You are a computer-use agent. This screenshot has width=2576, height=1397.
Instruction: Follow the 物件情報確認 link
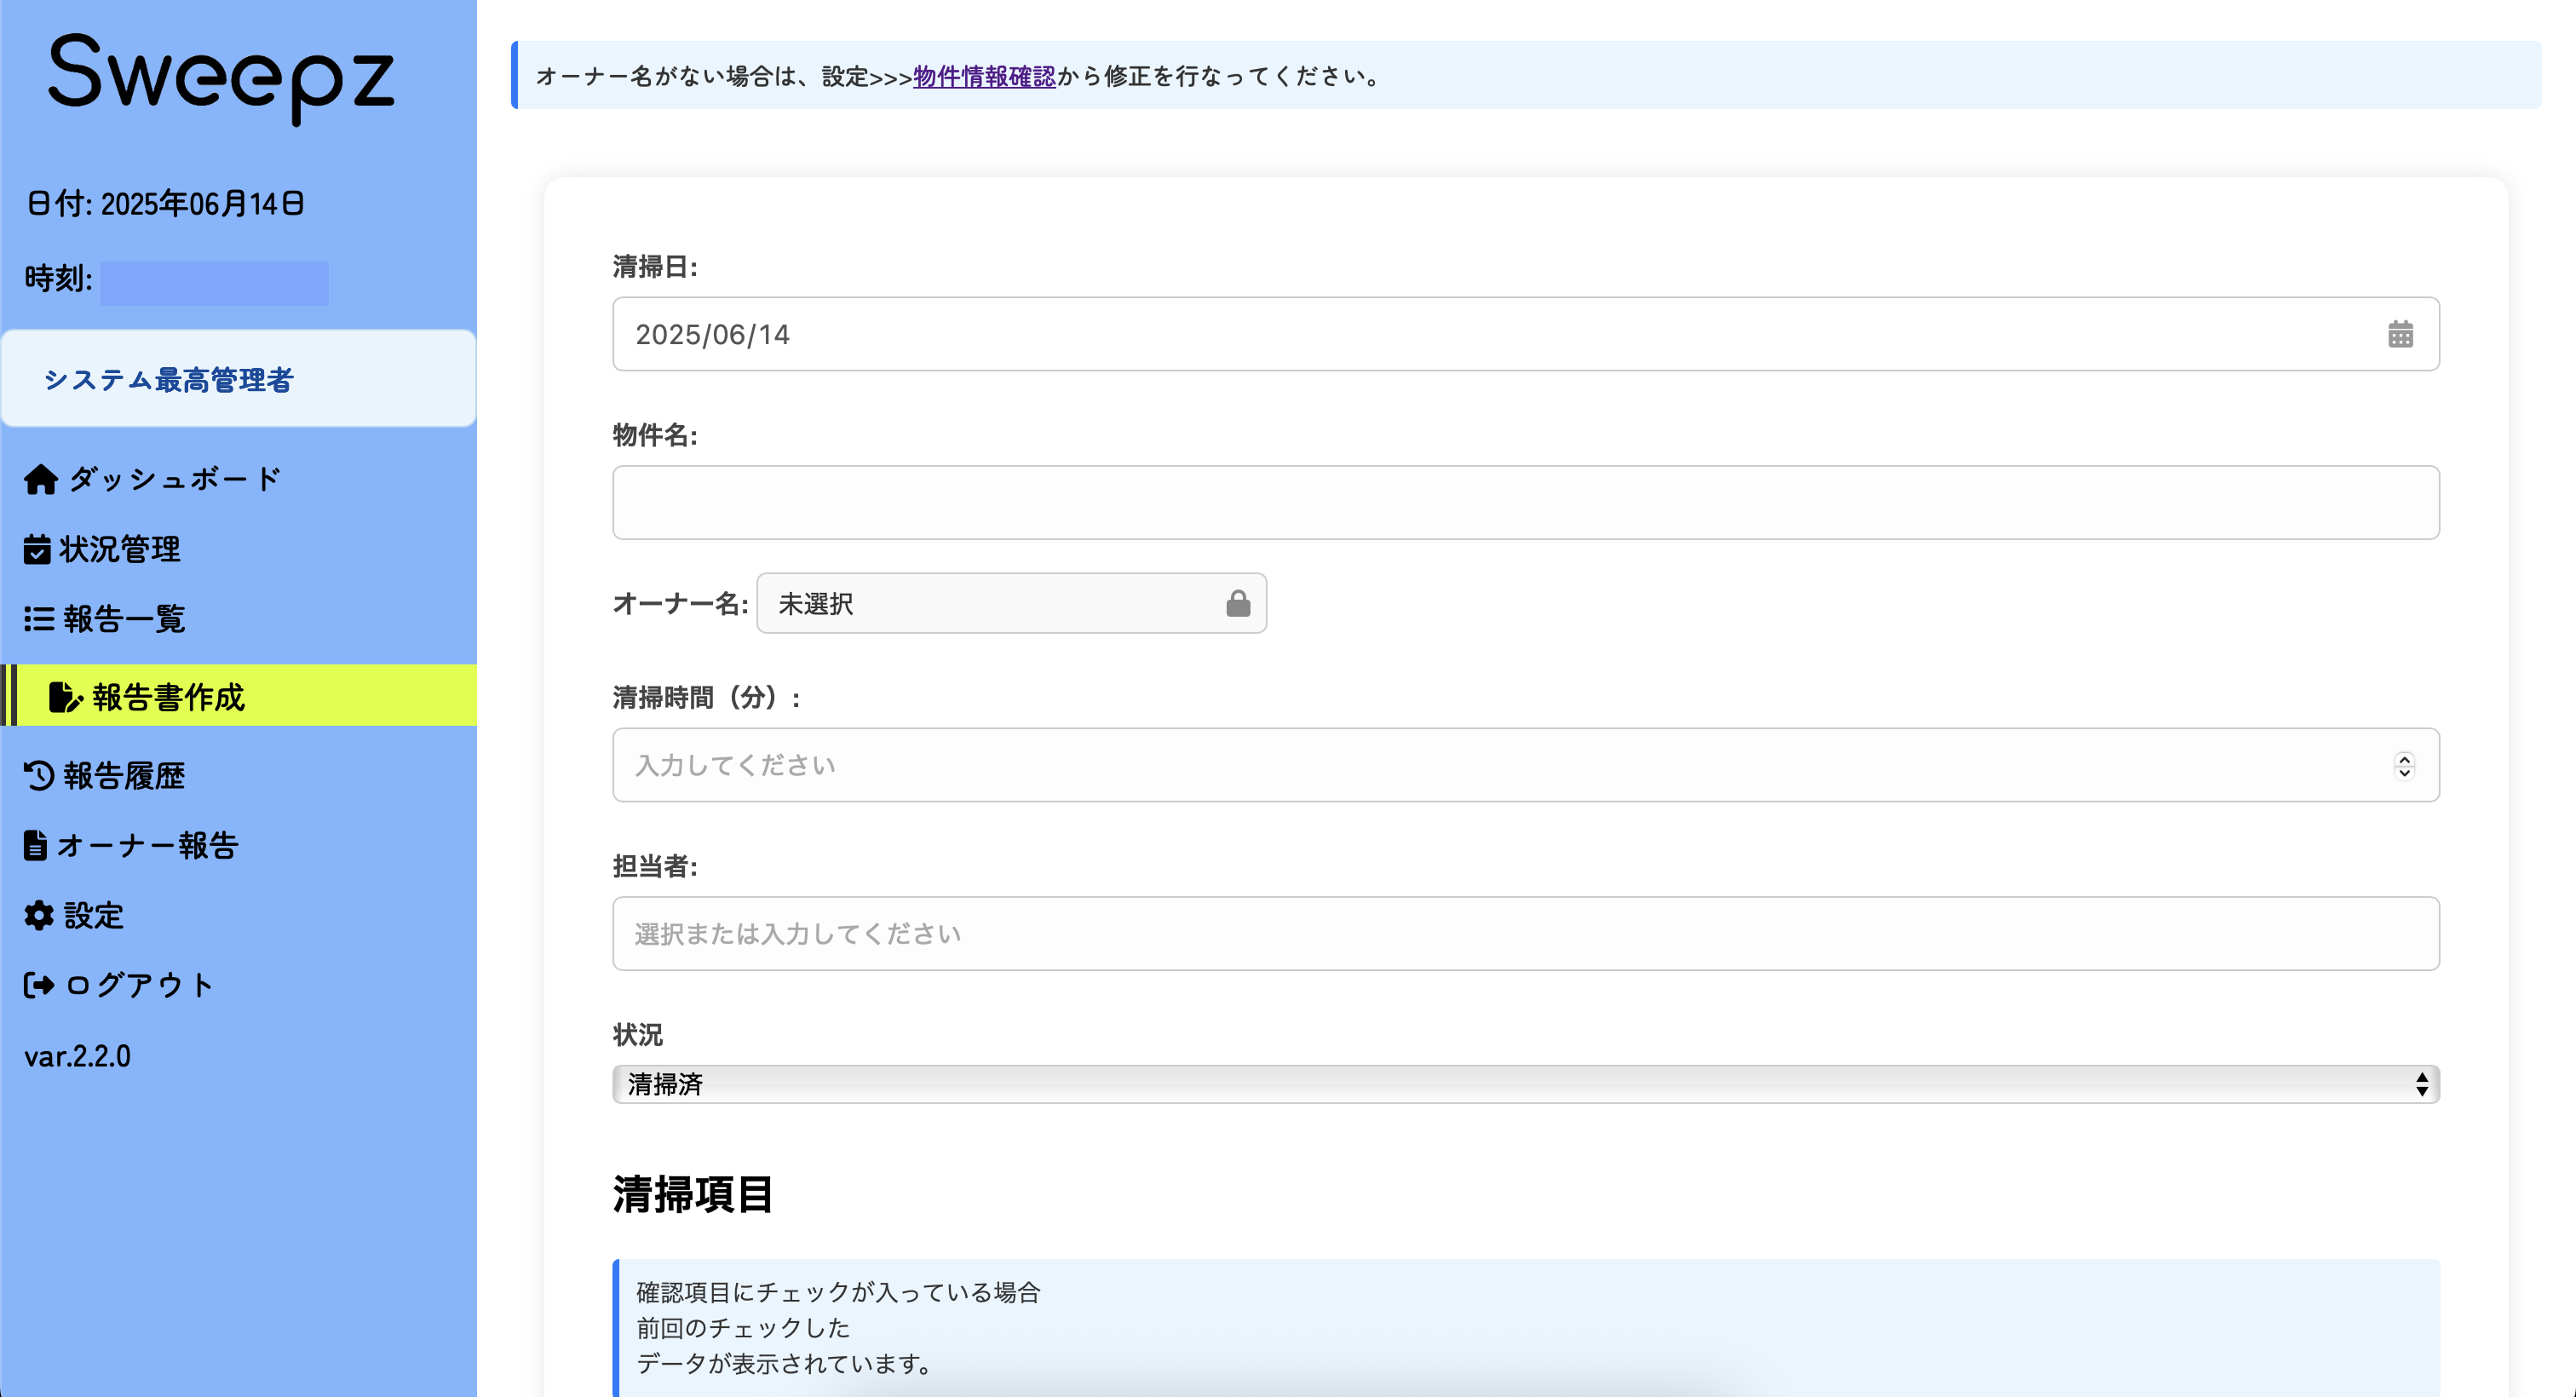point(983,77)
